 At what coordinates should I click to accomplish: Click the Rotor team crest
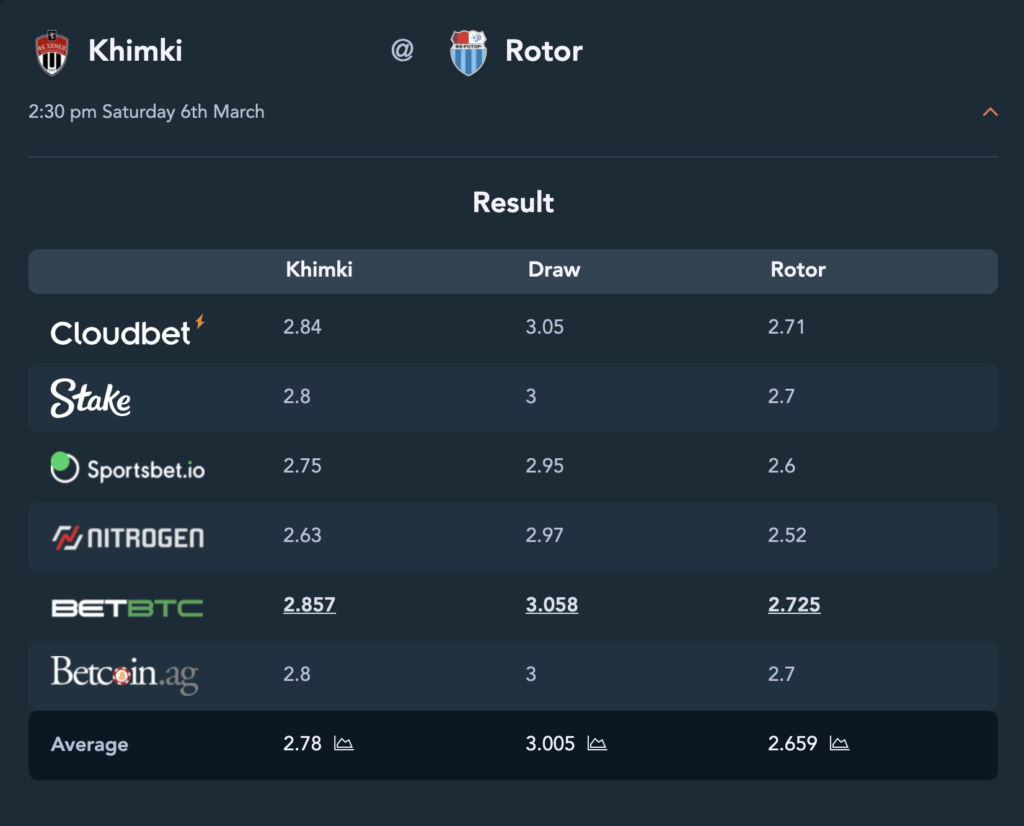468,53
